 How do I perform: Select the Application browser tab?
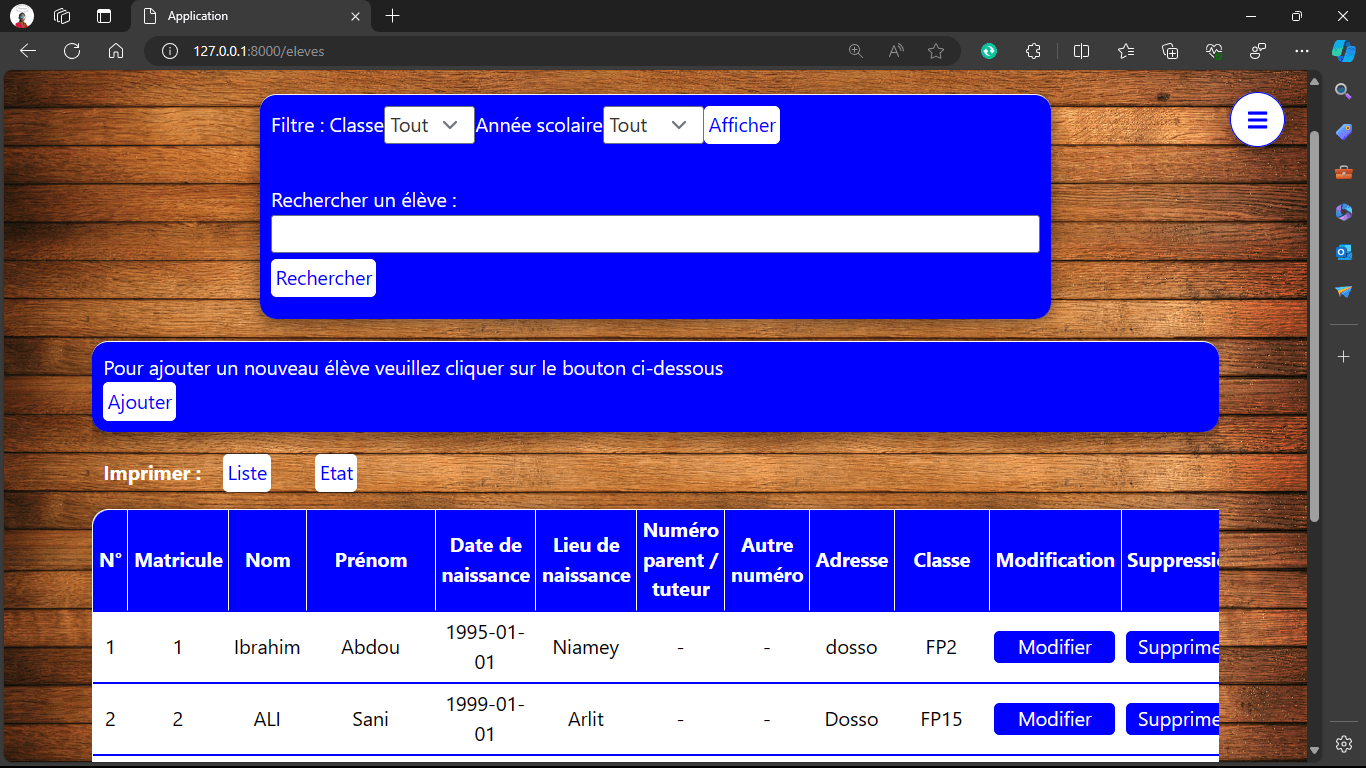click(x=250, y=16)
